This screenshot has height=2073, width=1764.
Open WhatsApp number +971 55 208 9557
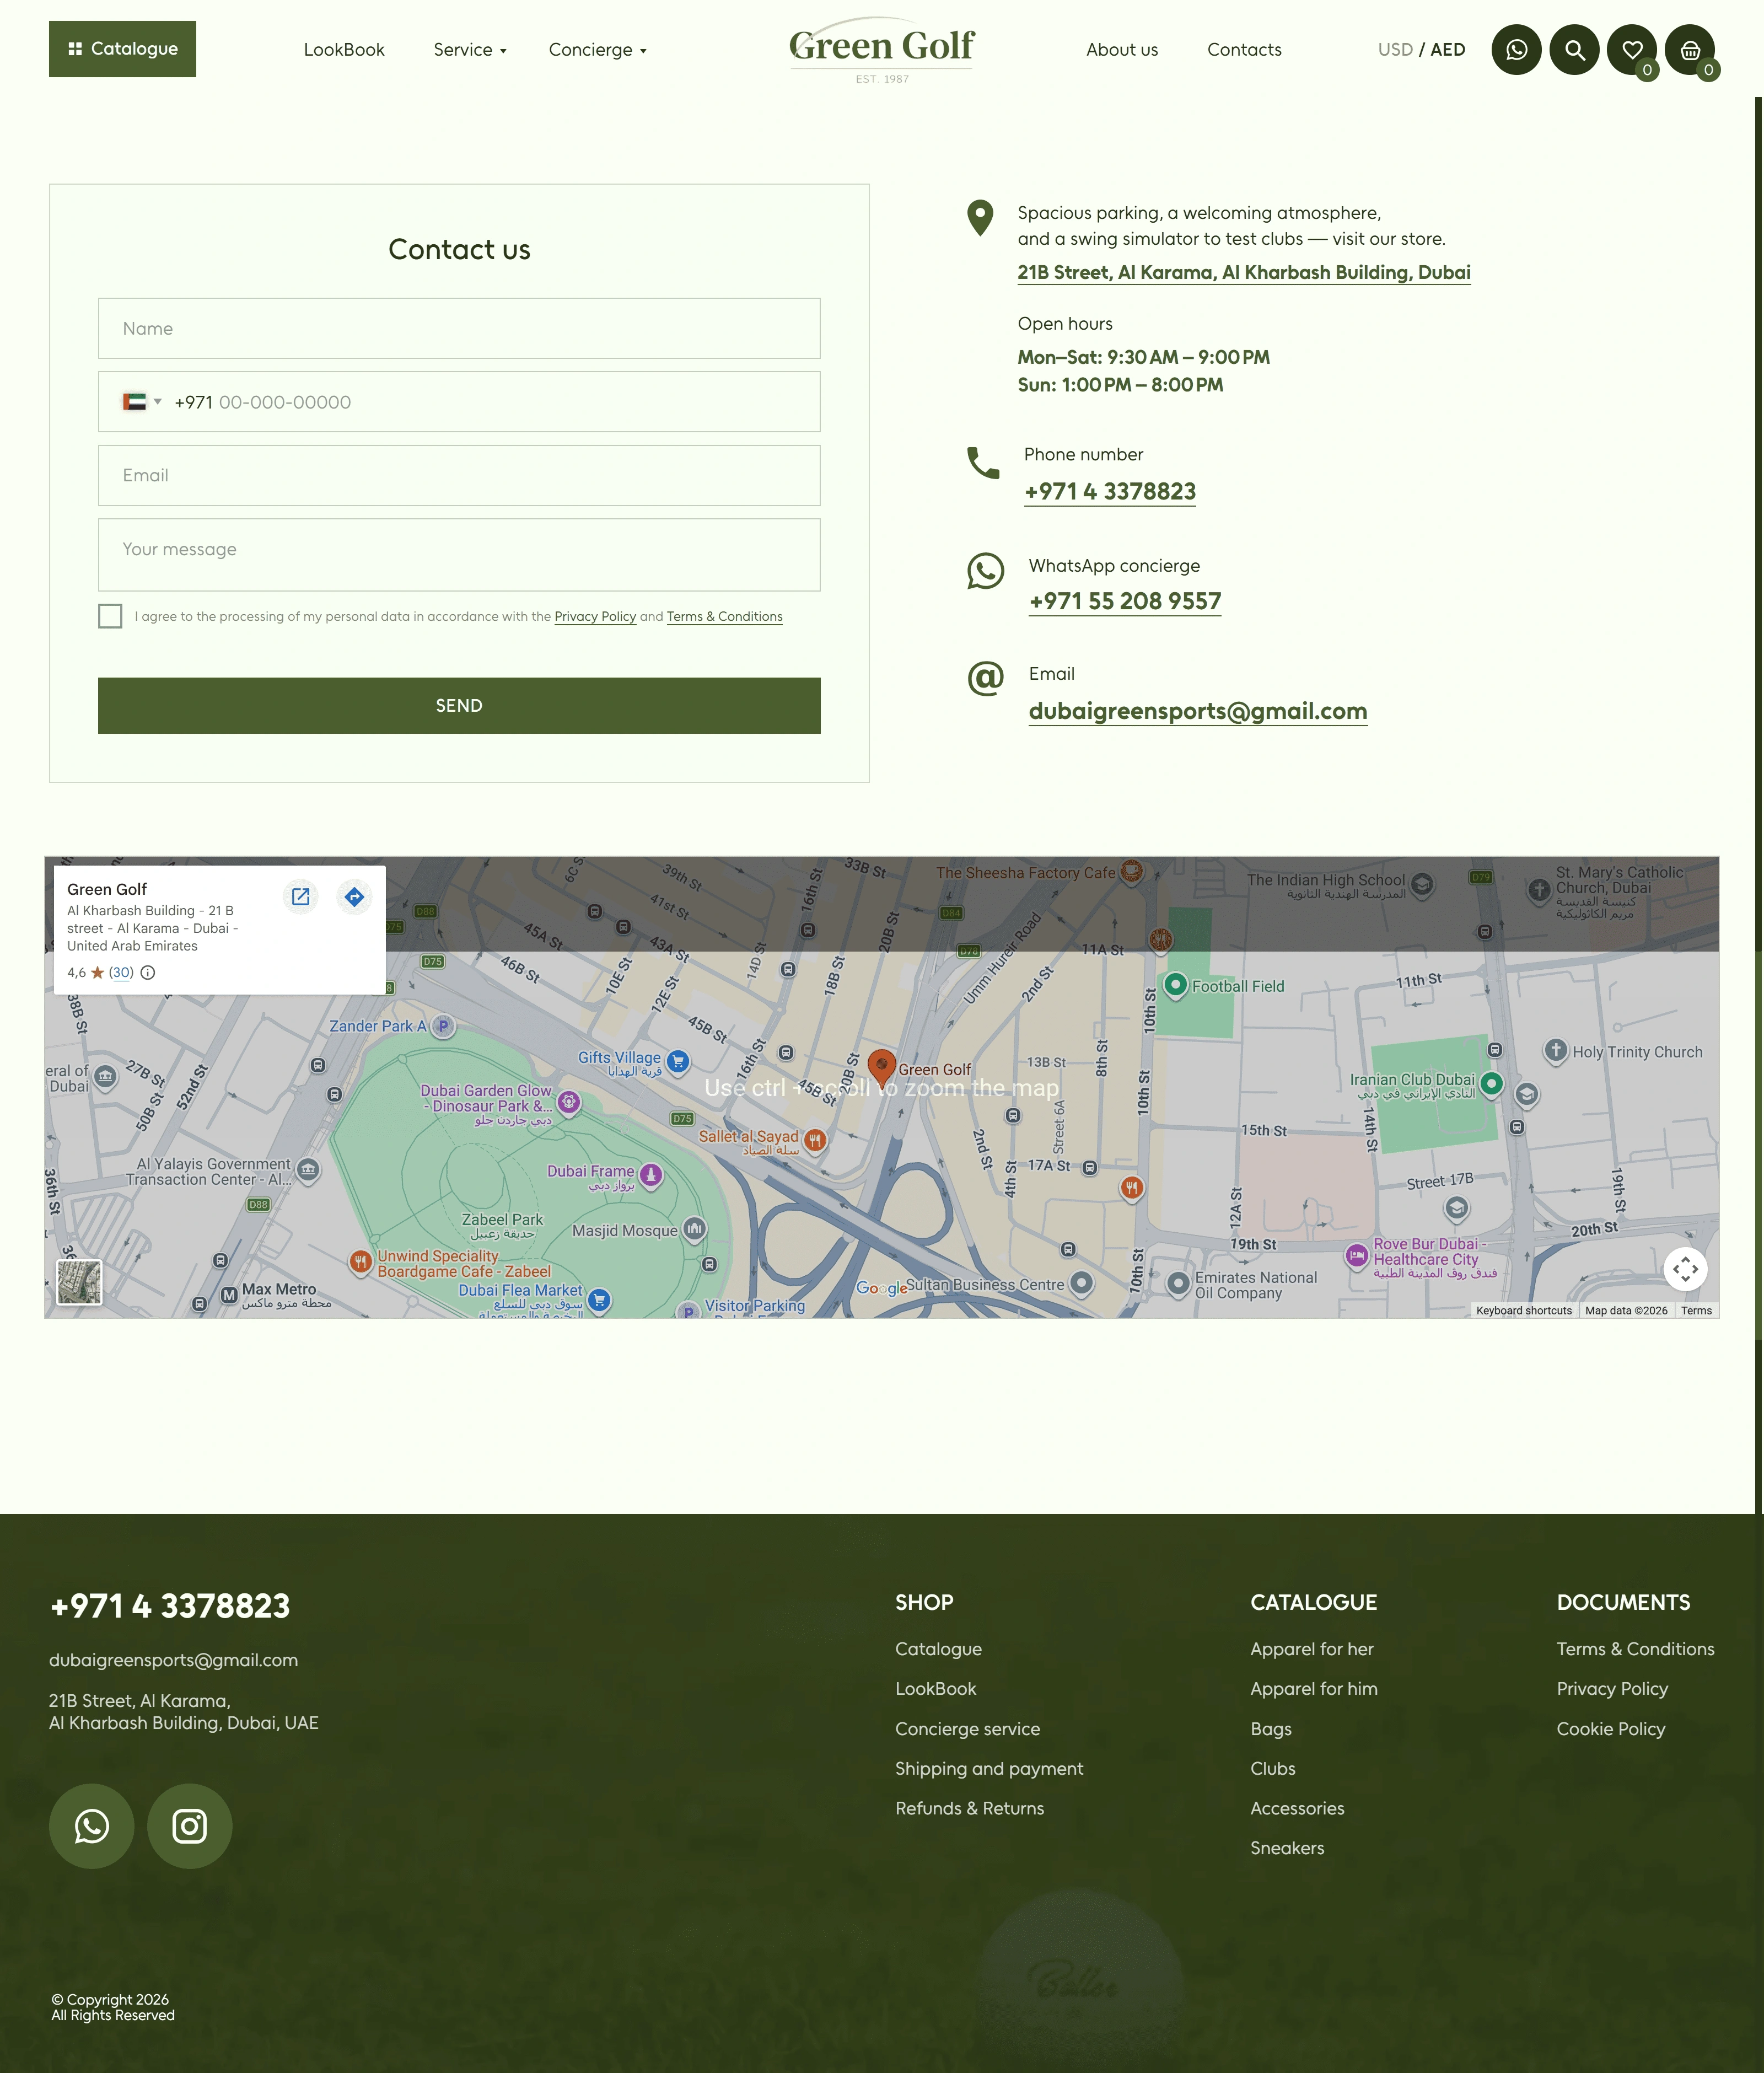pyautogui.click(x=1125, y=601)
